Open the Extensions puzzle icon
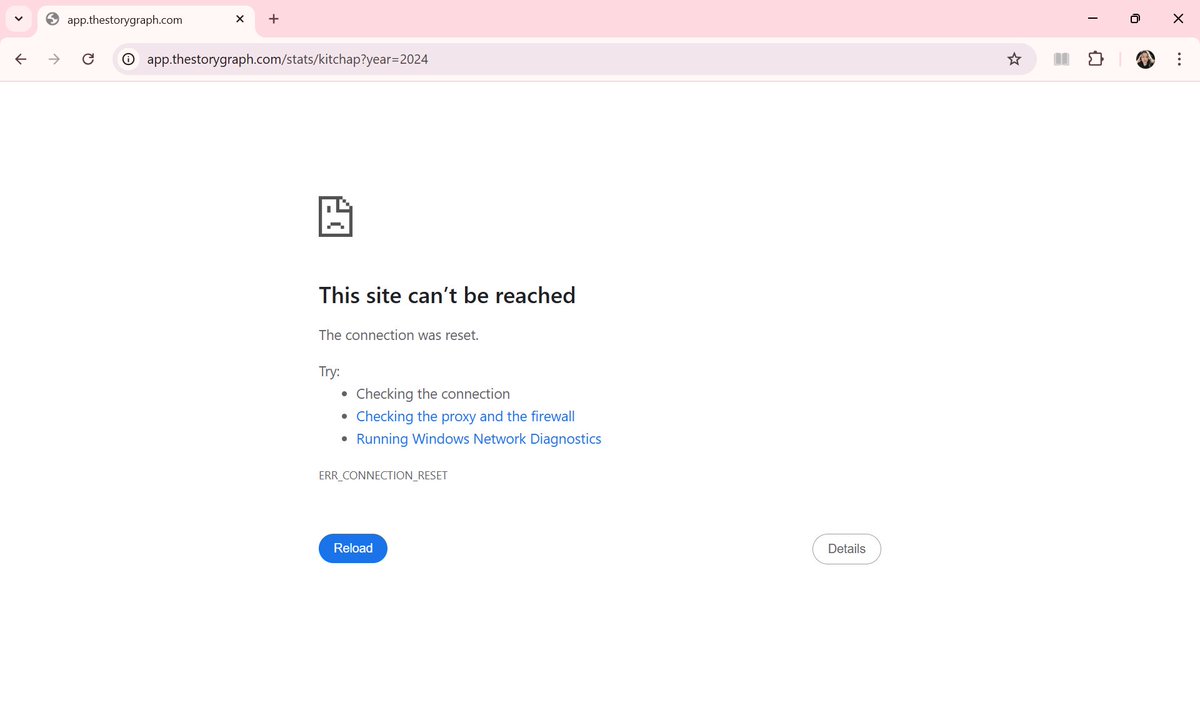The image size is (1200, 705). [1096, 59]
